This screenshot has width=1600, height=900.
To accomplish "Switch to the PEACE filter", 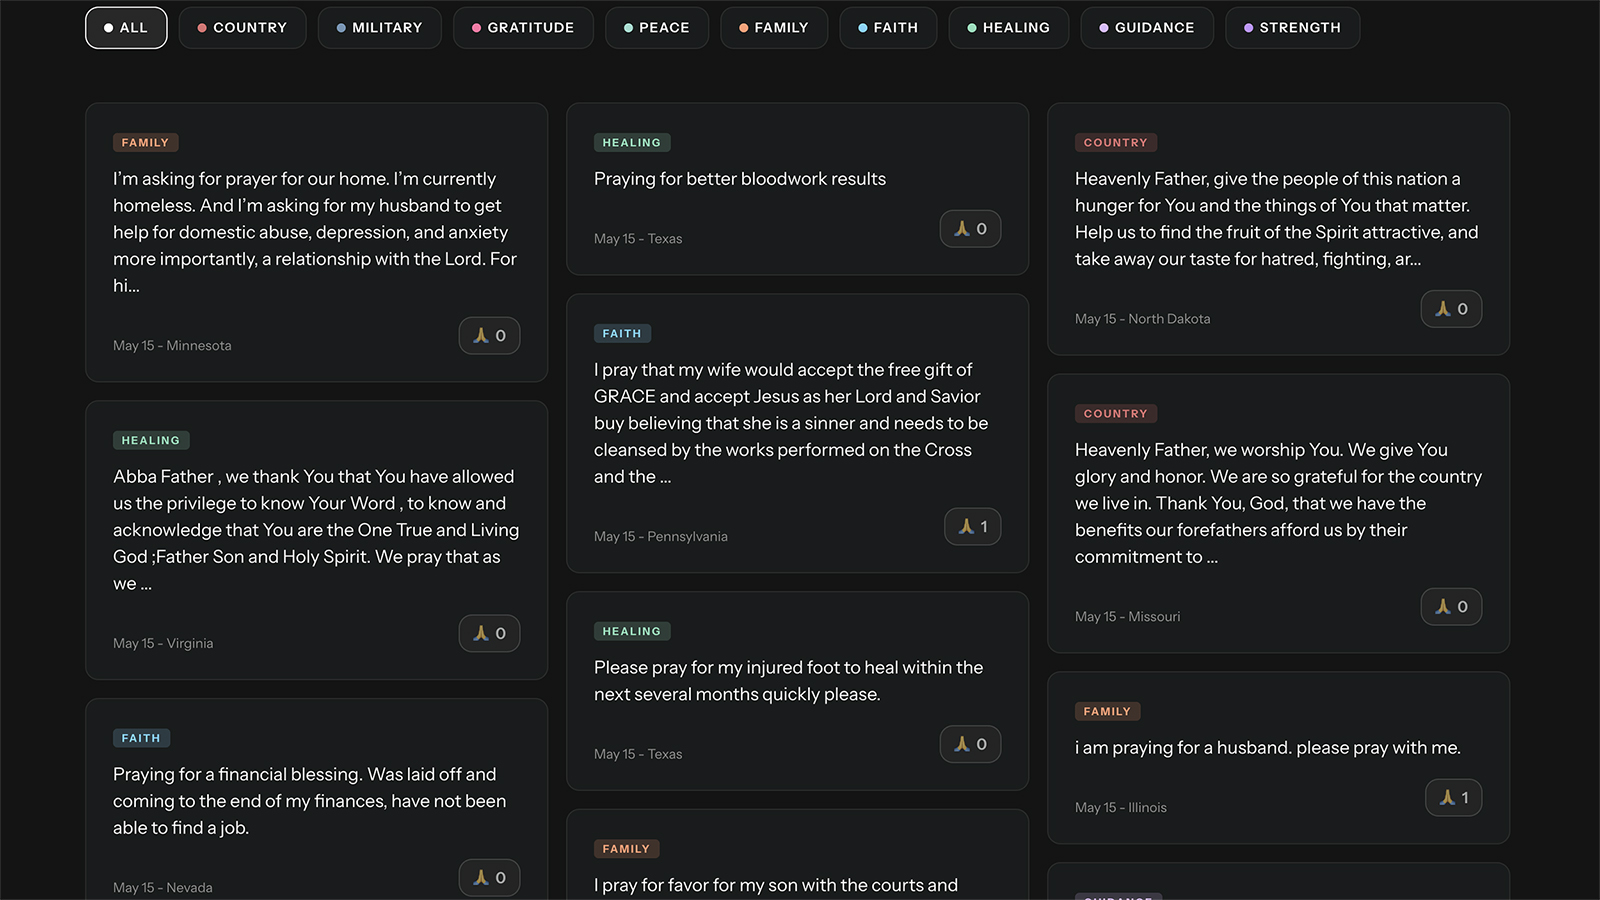I will click(656, 28).
